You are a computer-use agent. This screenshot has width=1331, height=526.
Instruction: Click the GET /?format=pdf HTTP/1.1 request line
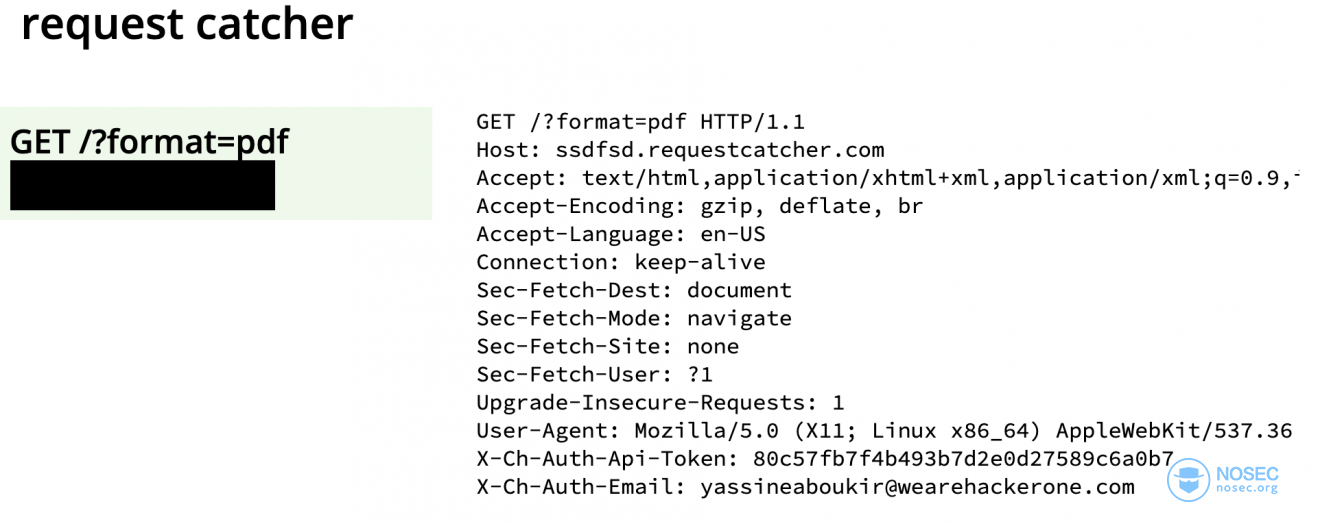(640, 122)
